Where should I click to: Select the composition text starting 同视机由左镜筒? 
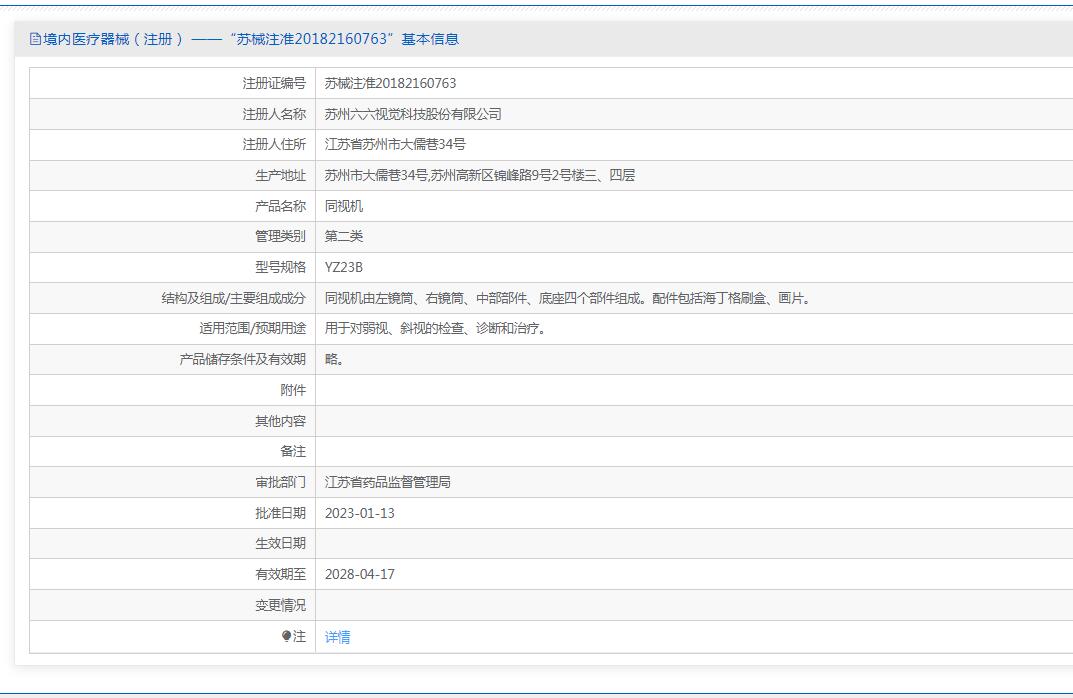point(567,298)
